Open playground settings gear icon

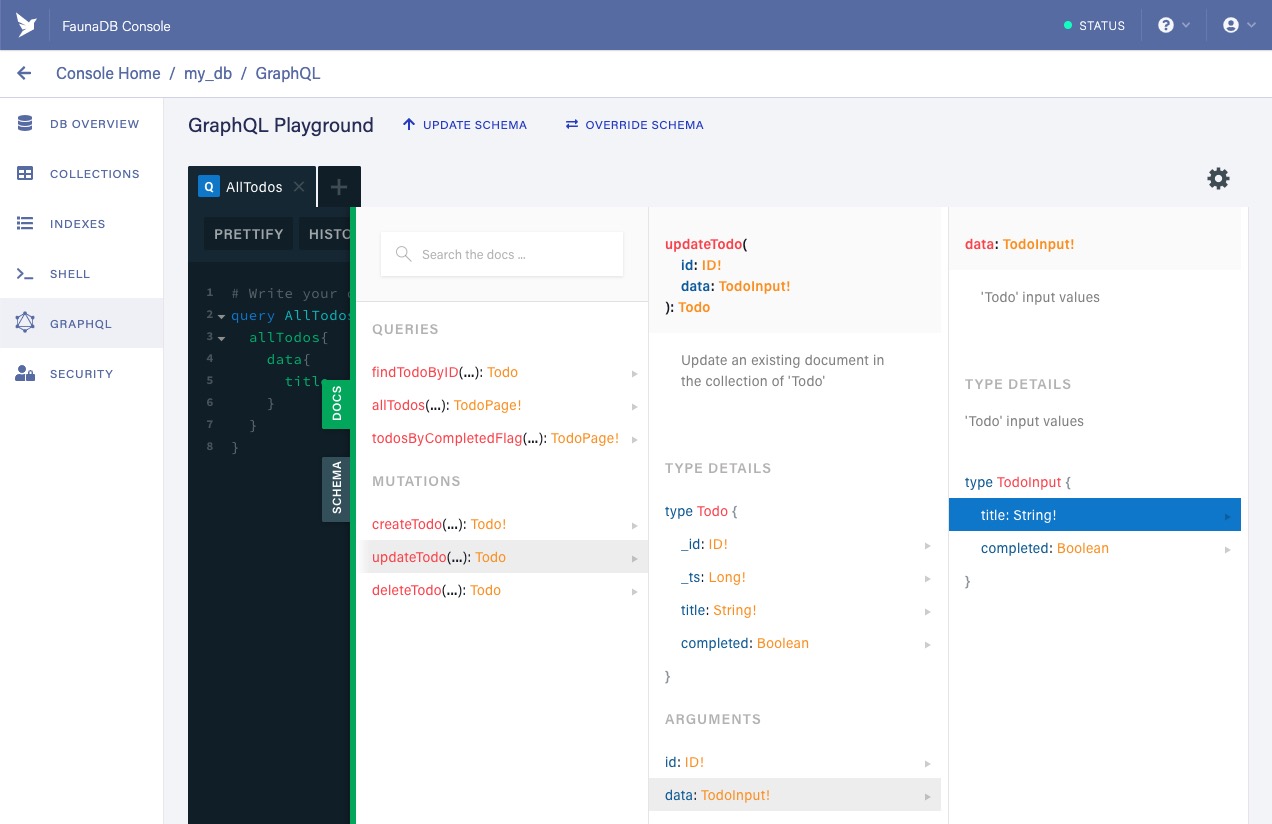coord(1218,179)
